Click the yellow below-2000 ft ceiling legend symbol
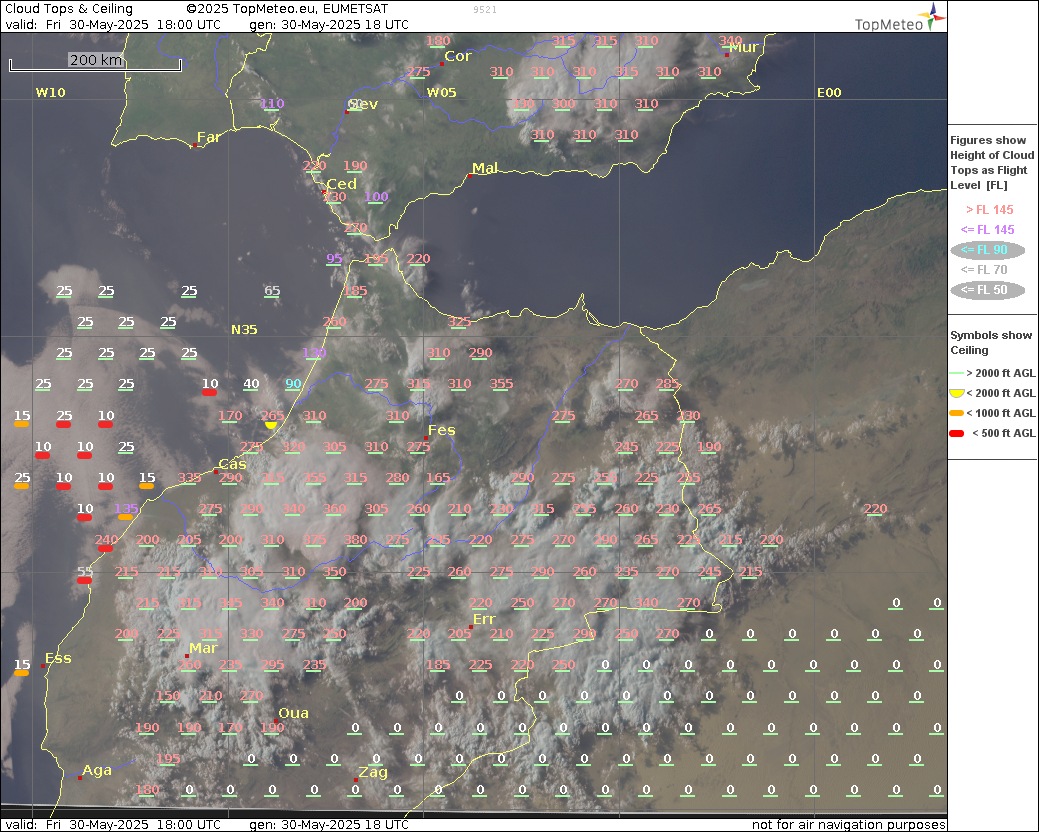 (956, 393)
